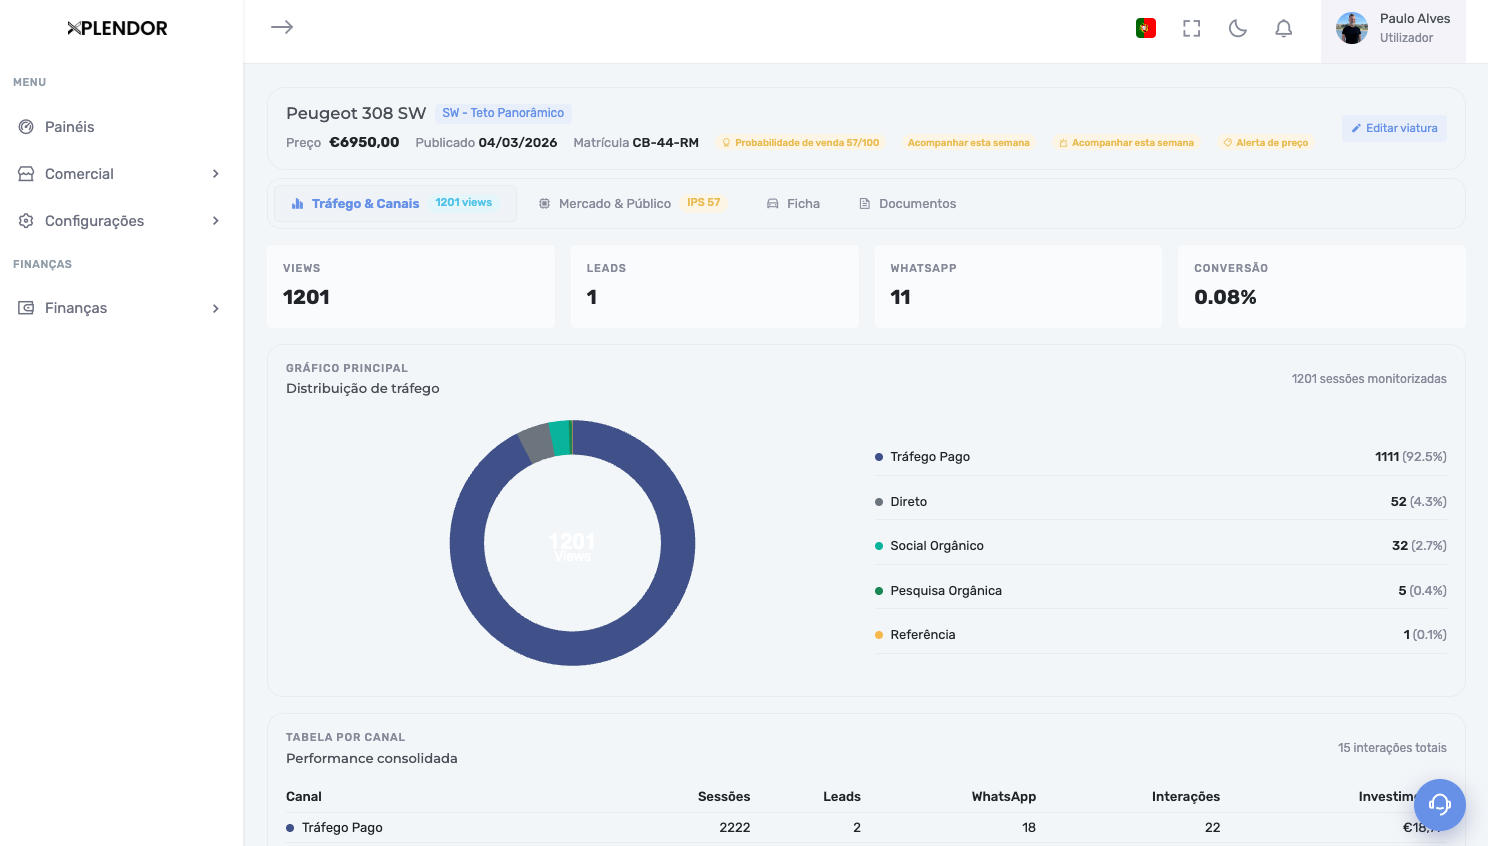The image size is (1488, 846).
Task: Open the headset support chat button
Action: tap(1440, 804)
